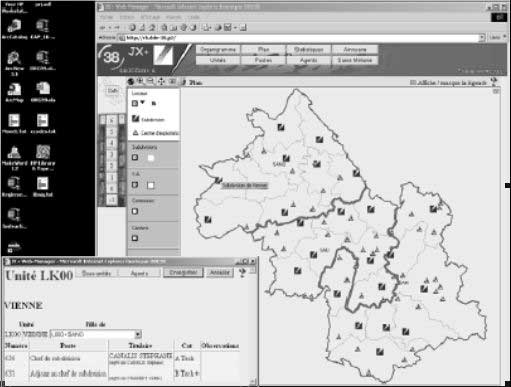The height and width of the screenshot is (387, 511).
Task: Click scroll-down arrow in Unité LK00 window
Action: [x=253, y=381]
